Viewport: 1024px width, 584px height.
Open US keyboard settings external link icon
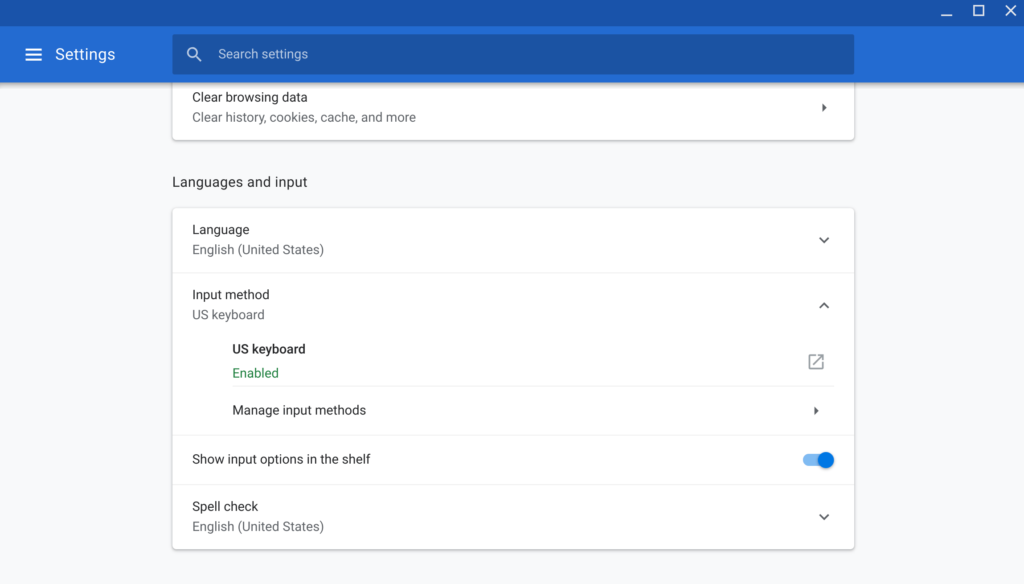point(816,361)
